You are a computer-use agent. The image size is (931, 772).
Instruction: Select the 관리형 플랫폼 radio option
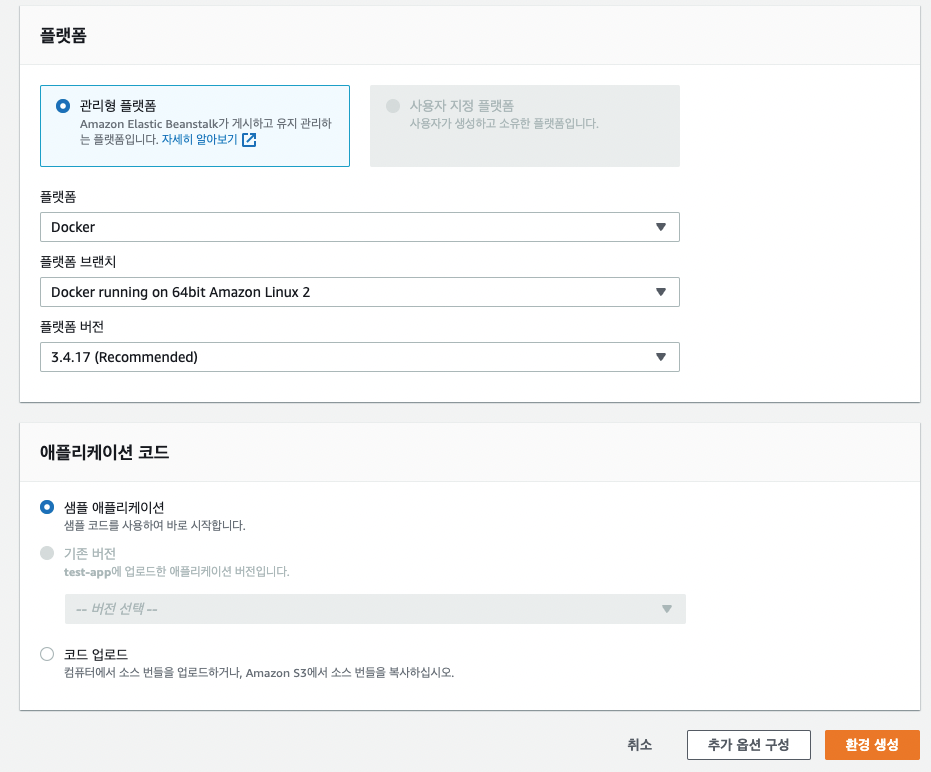click(63, 106)
